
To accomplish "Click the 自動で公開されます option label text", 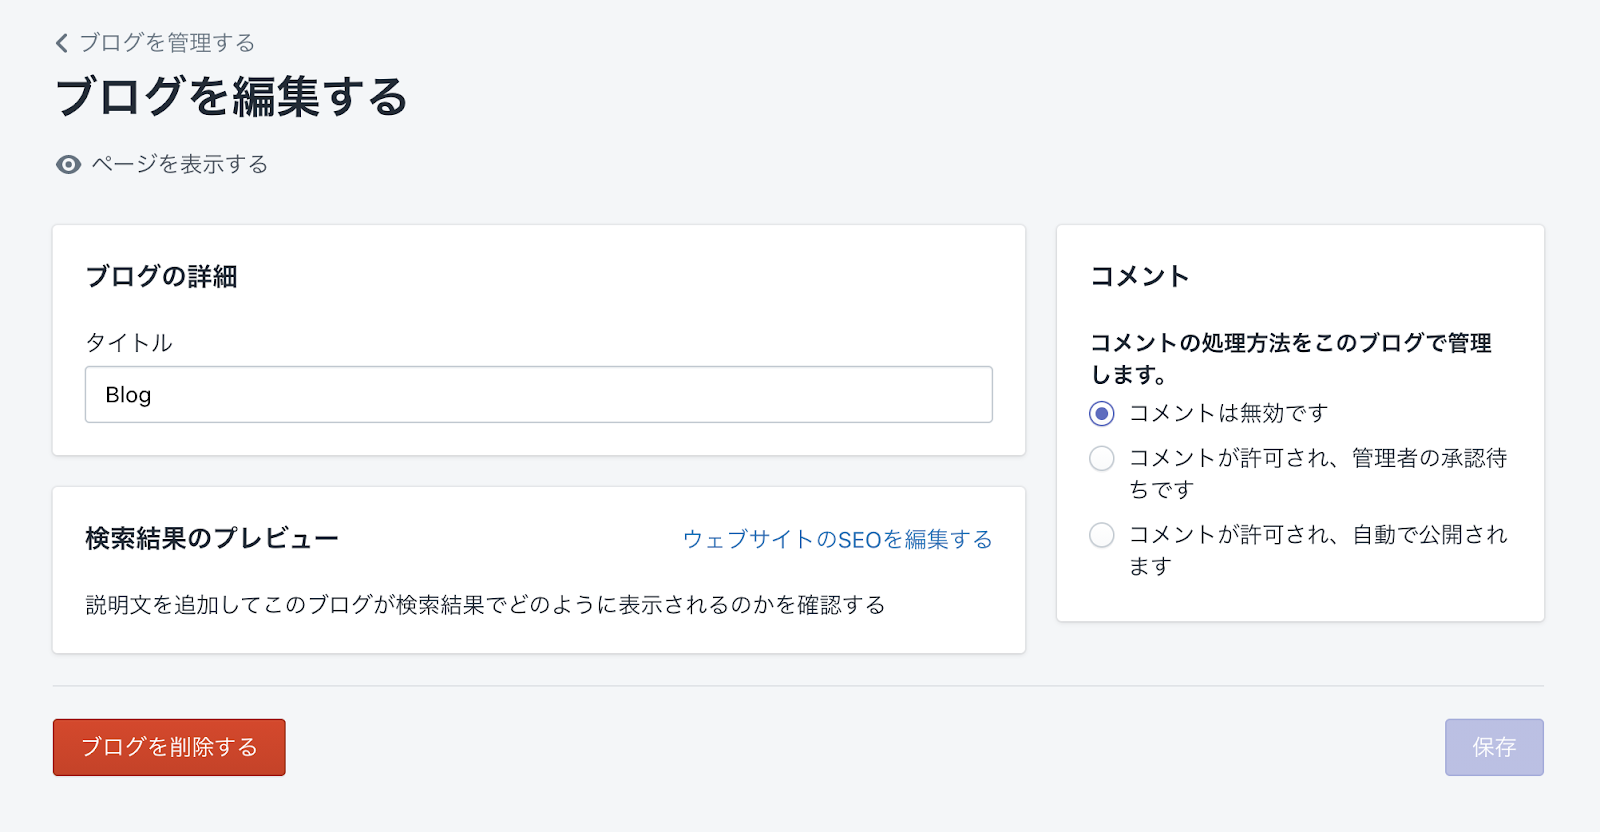I will click(x=1317, y=550).
